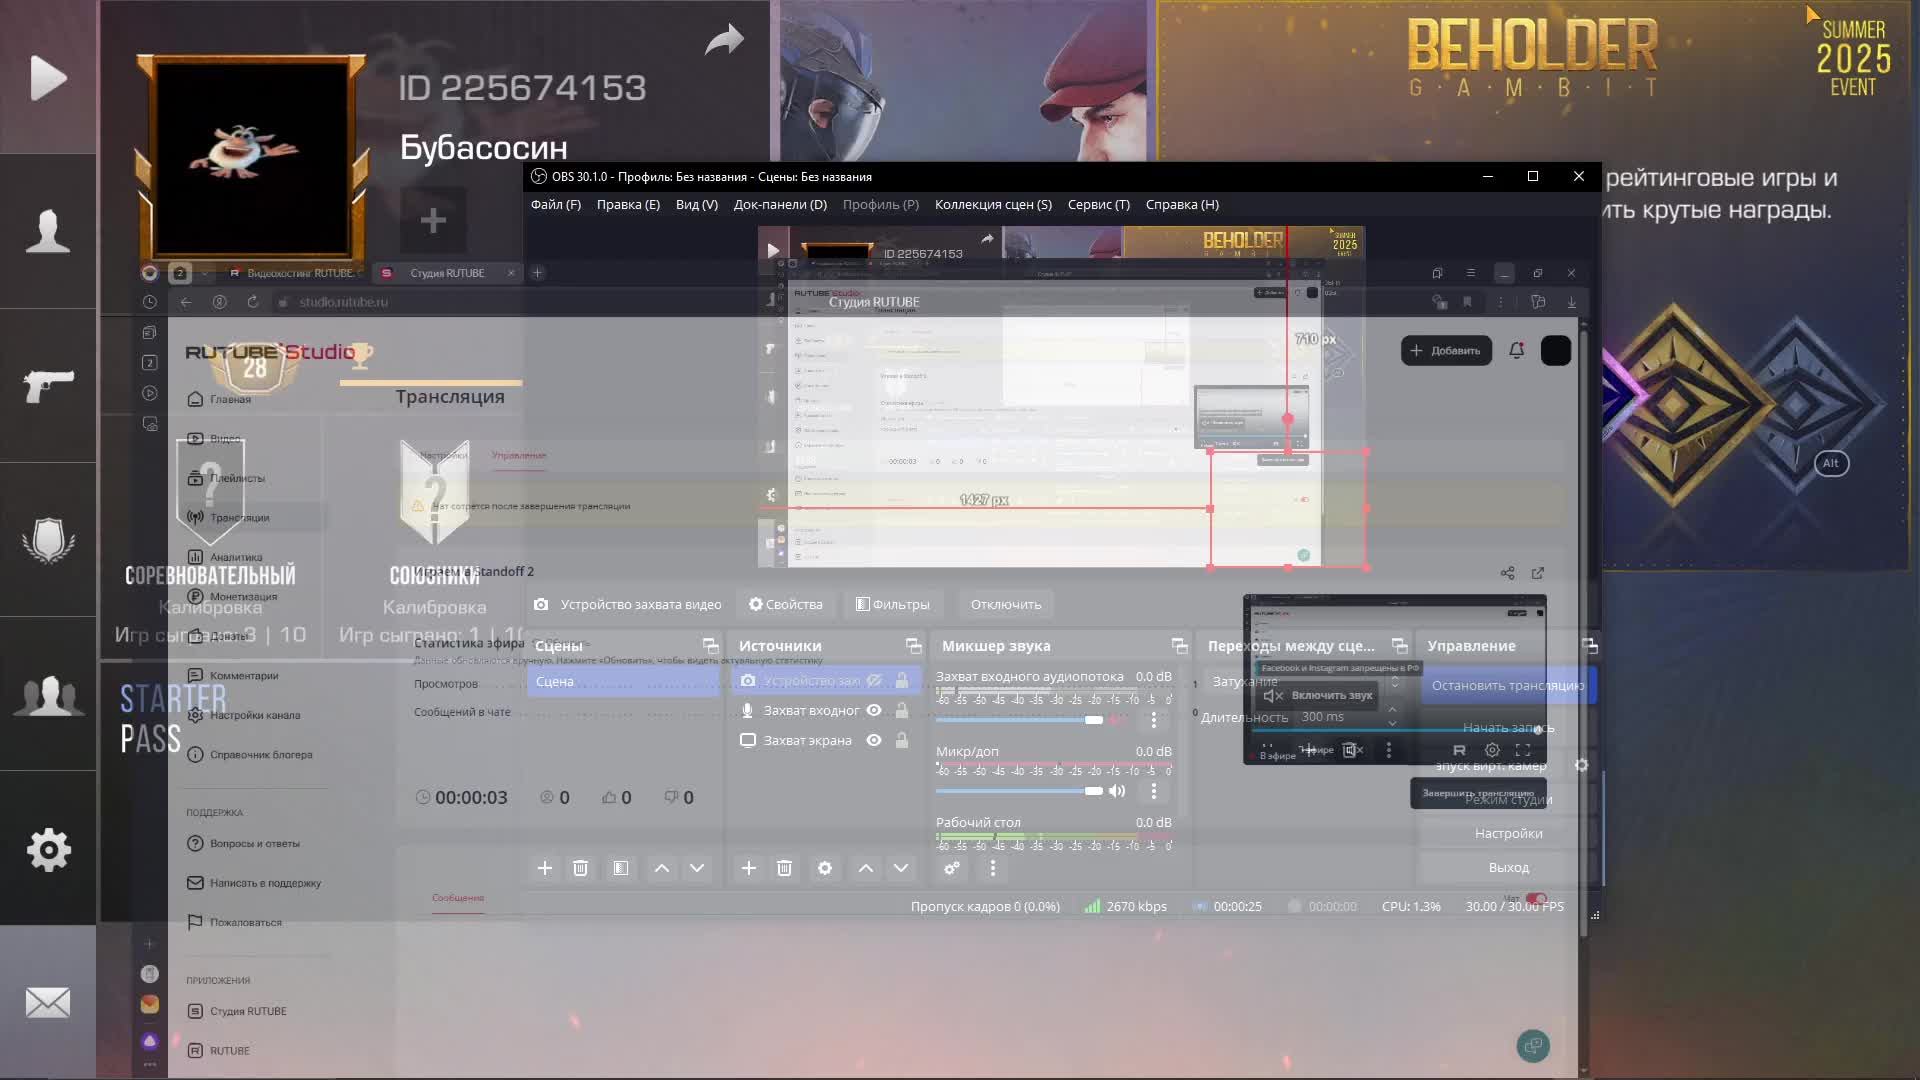This screenshot has width=1920, height=1080.
Task: Delete selected source with trash icon
Action: (x=784, y=868)
